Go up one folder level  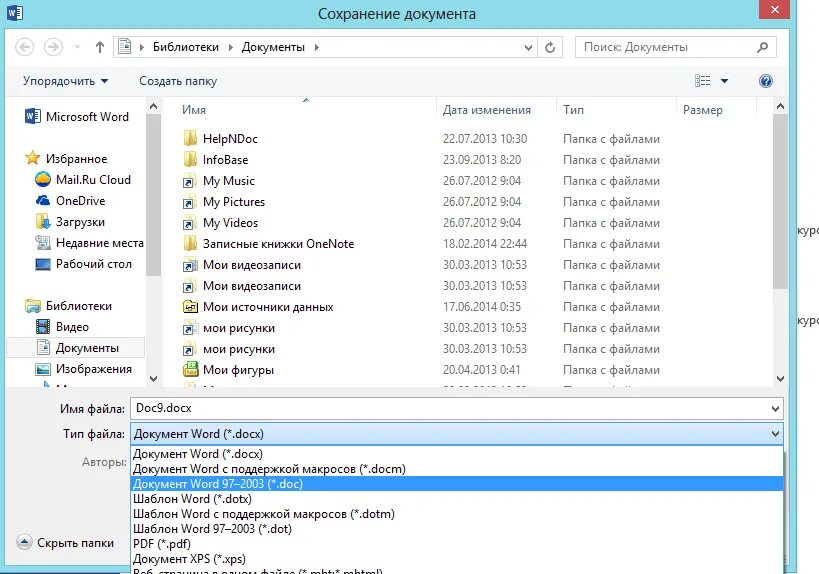100,47
